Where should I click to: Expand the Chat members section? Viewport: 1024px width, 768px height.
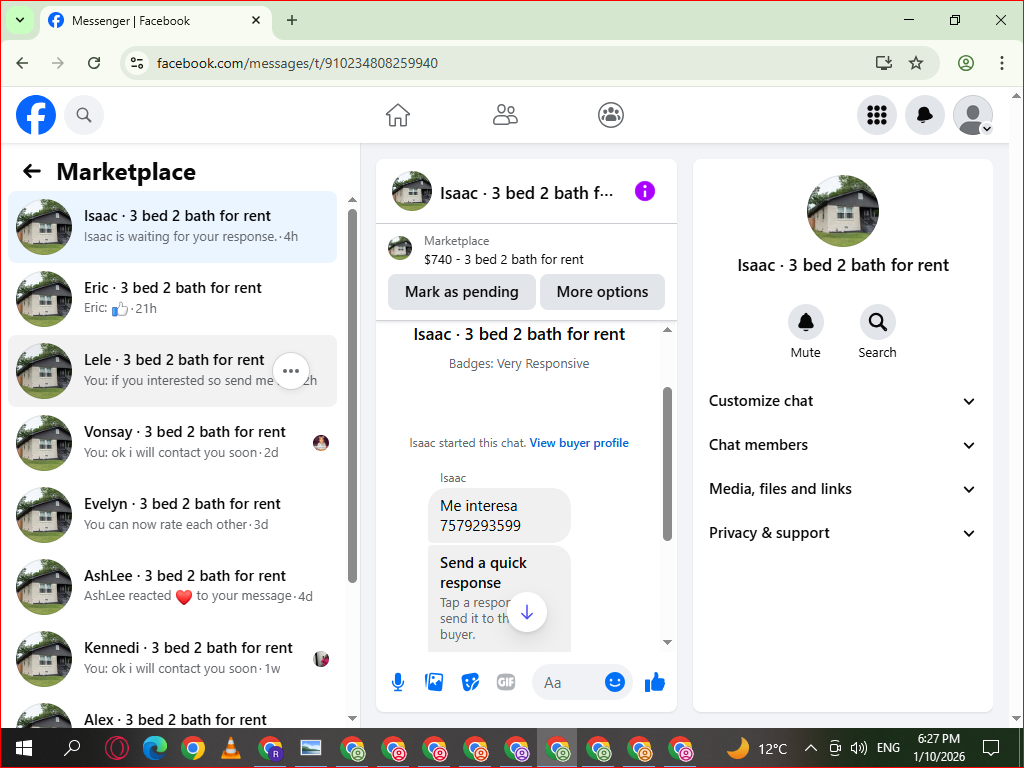(842, 445)
